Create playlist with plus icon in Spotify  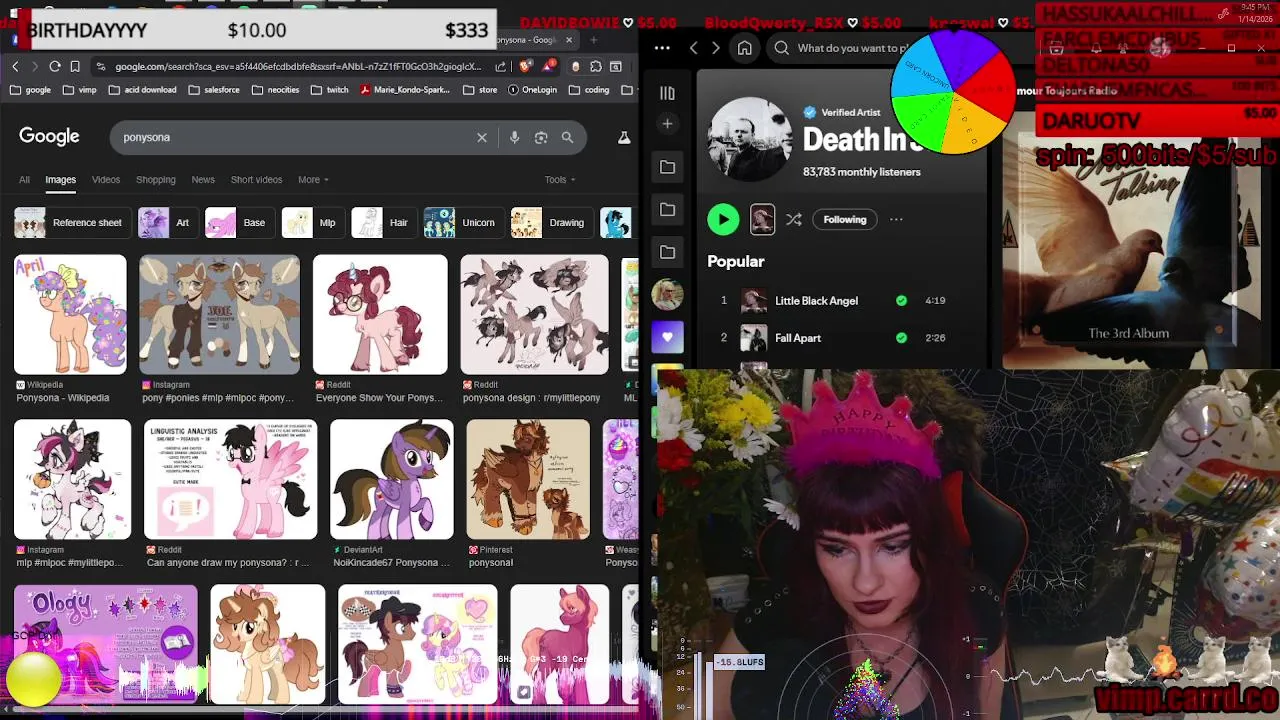pyautogui.click(x=667, y=123)
